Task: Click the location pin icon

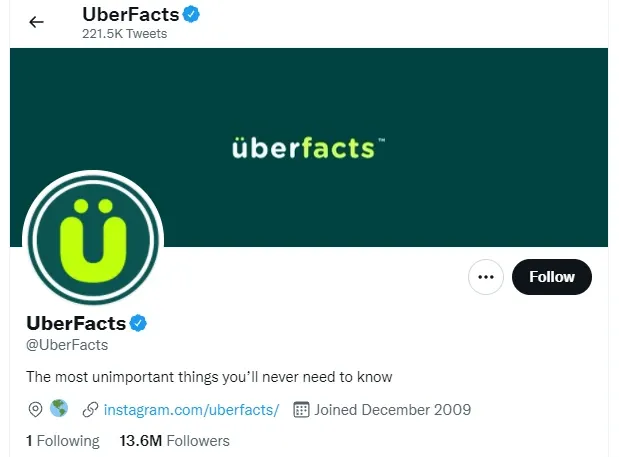Action: pyautogui.click(x=35, y=409)
